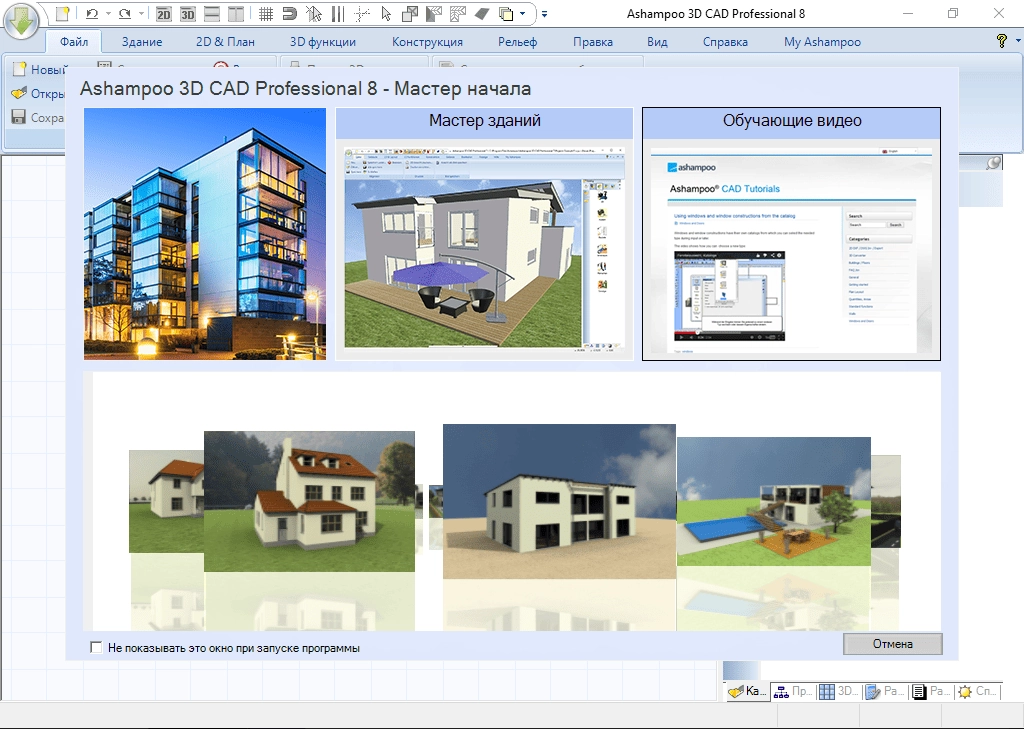Open the 2D & План tab
Viewport: 1024px width, 729px height.
coord(225,42)
